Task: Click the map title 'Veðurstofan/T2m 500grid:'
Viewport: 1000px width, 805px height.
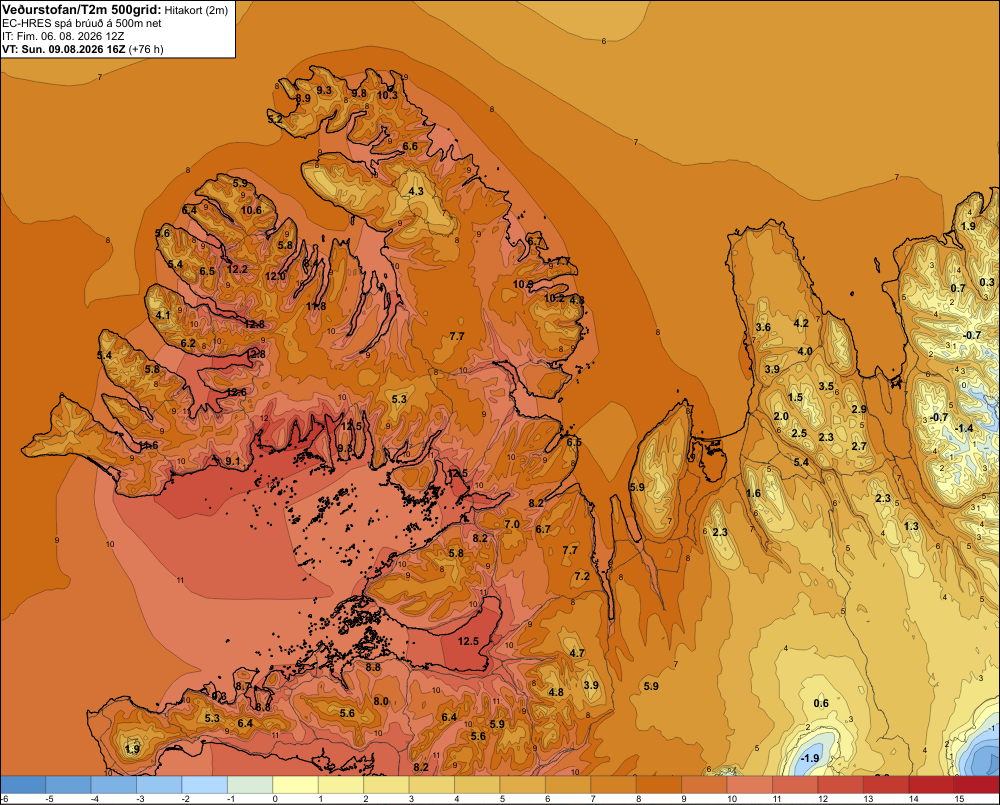Action: (x=82, y=10)
